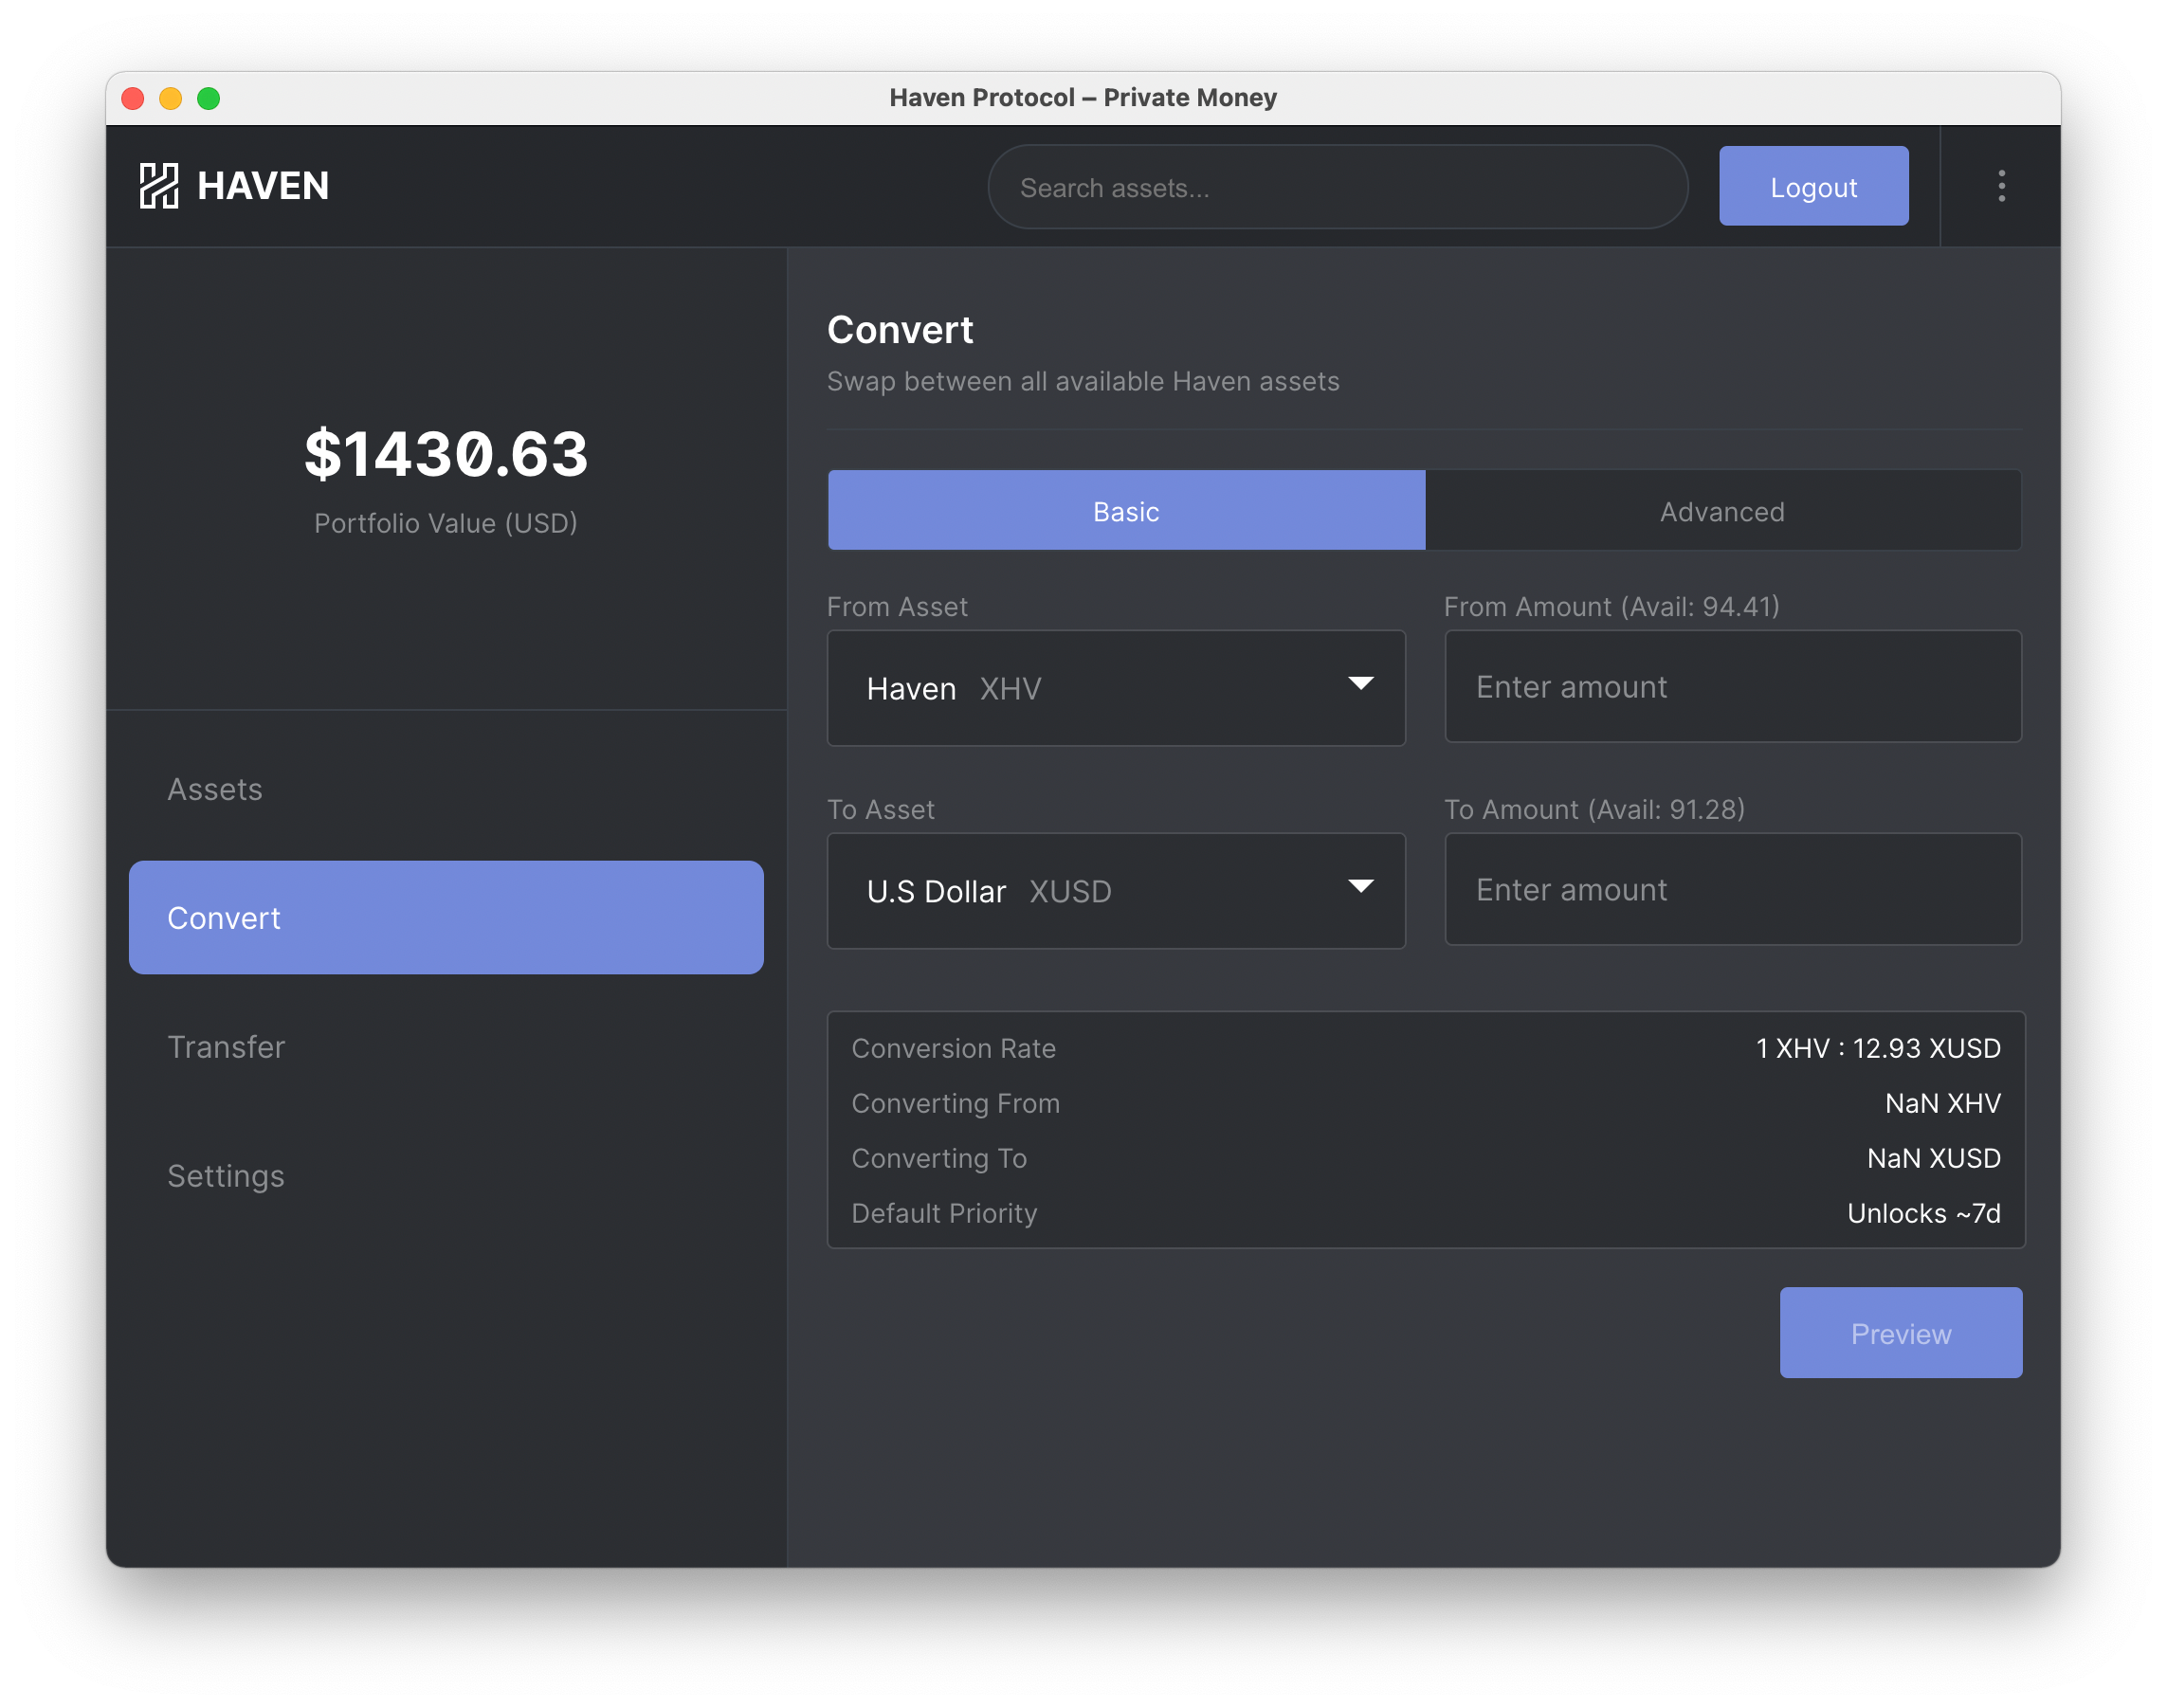The width and height of the screenshot is (2167, 1708).
Task: Click the Conversion Rate label
Action: [x=953, y=1048]
